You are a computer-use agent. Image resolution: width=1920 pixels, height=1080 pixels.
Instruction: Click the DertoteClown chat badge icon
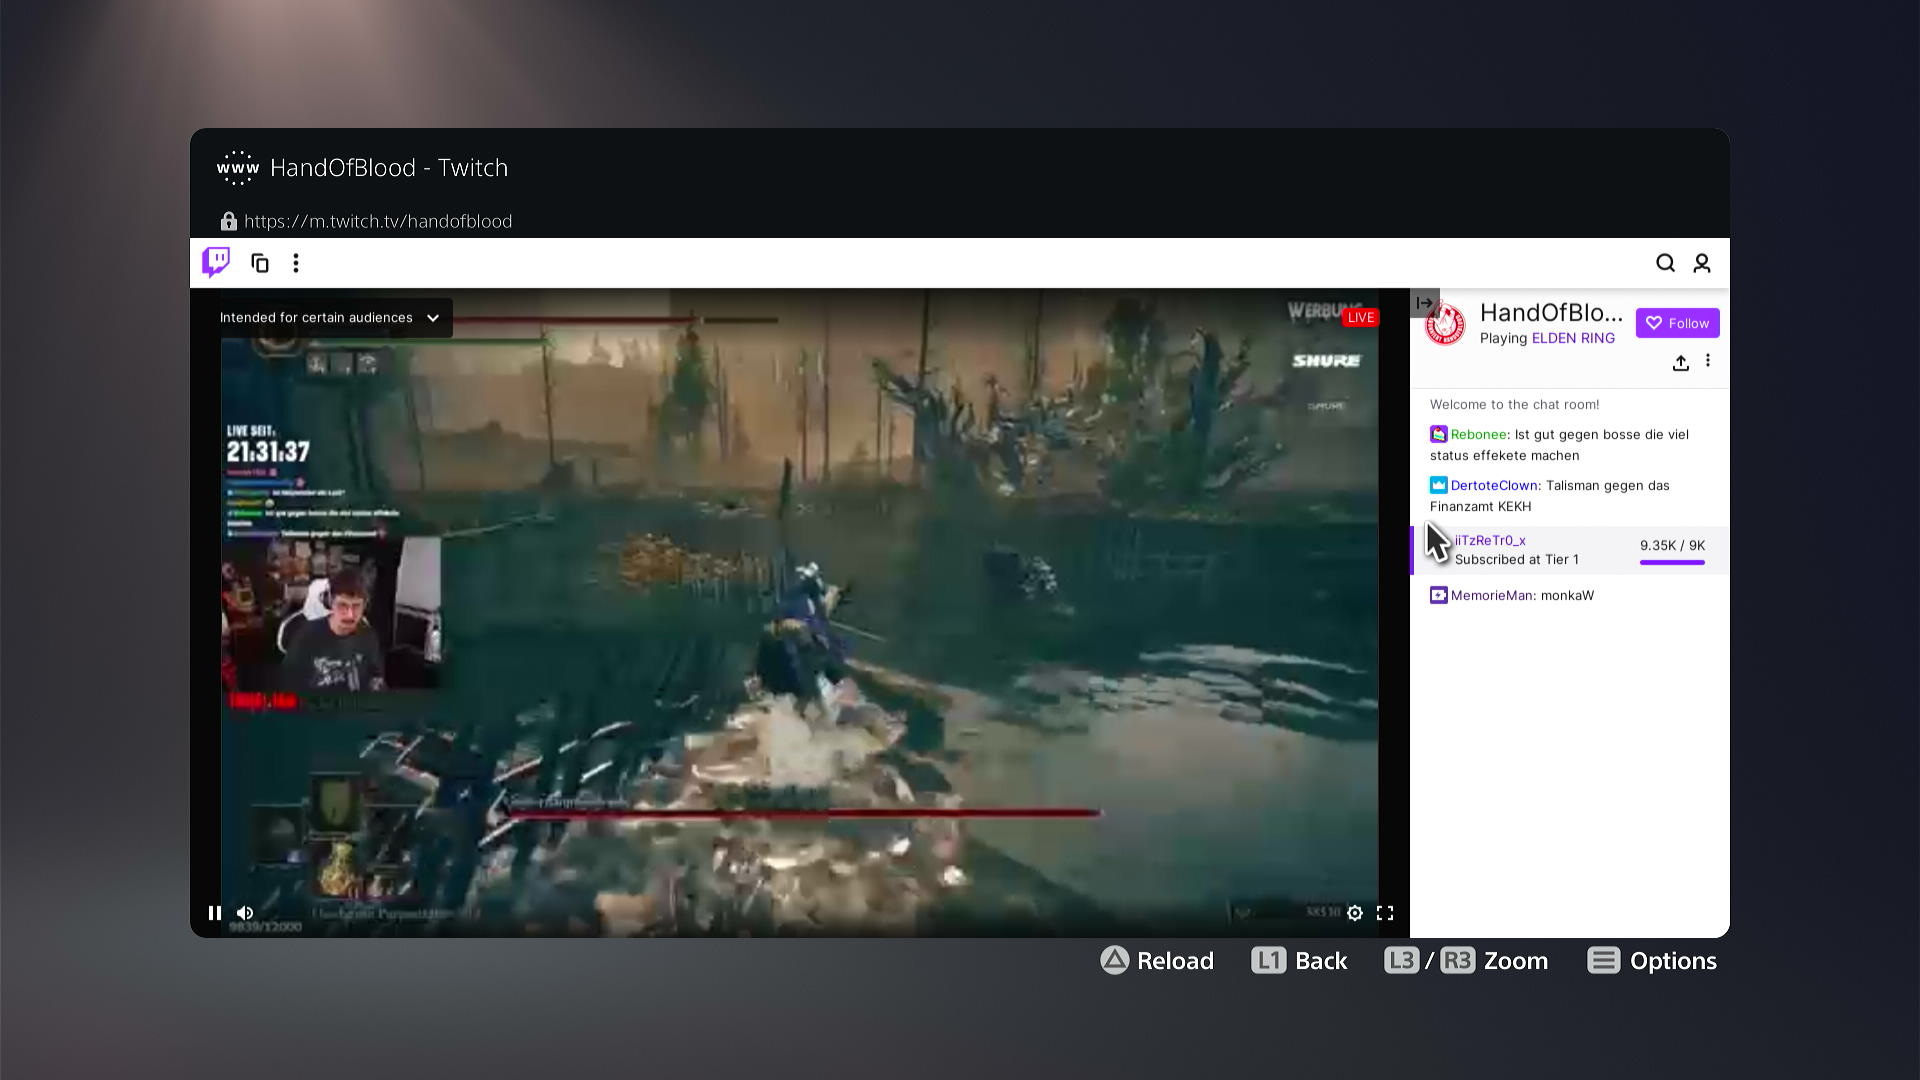pos(1438,485)
